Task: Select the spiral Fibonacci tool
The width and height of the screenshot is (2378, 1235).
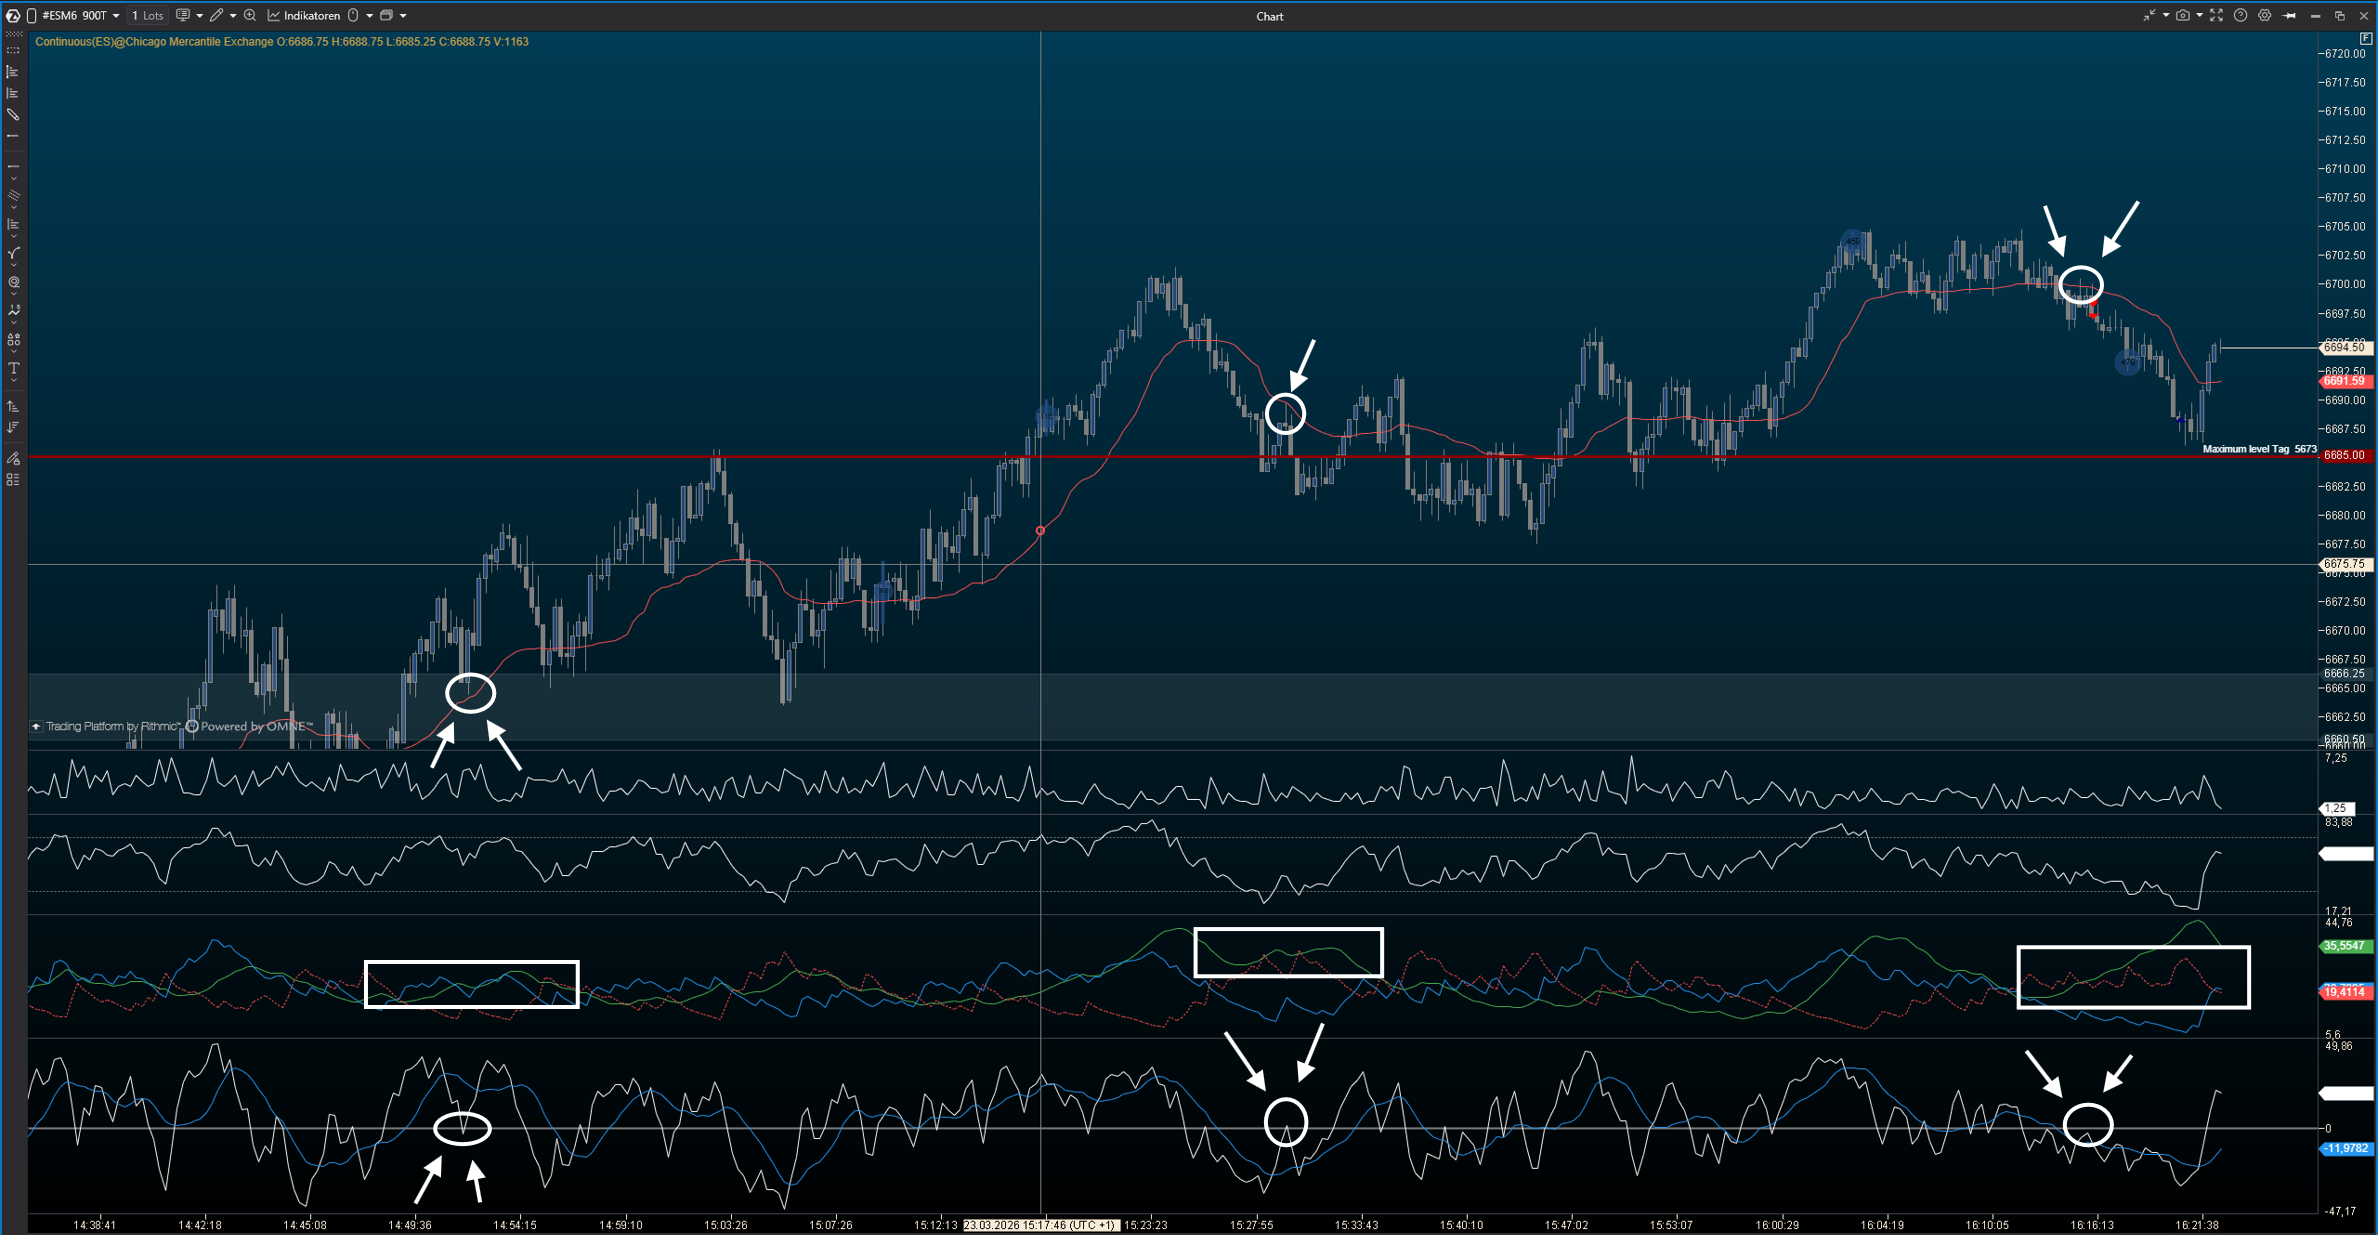Action: [13, 283]
